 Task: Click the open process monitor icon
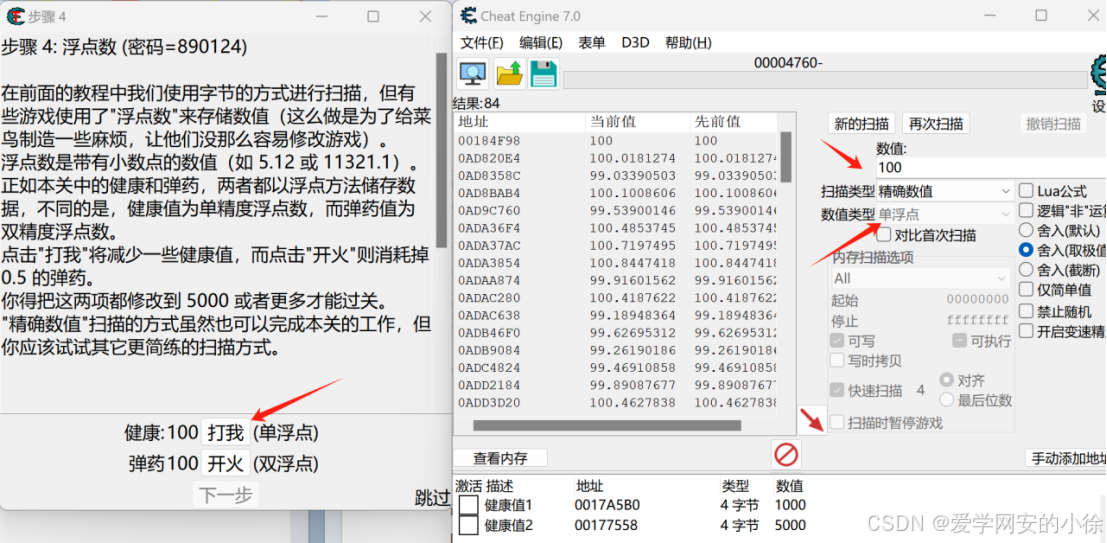(472, 73)
